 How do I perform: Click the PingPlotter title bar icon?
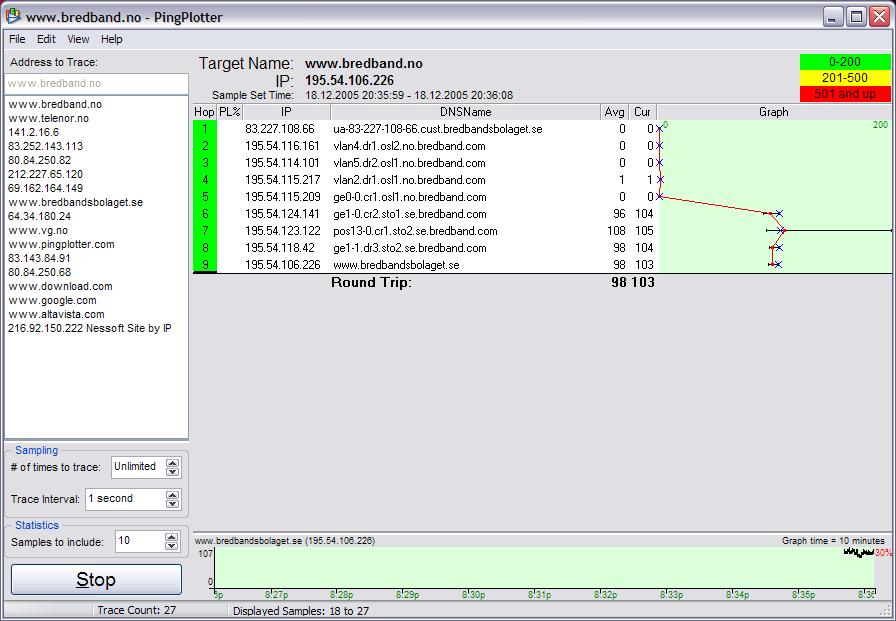(13, 17)
